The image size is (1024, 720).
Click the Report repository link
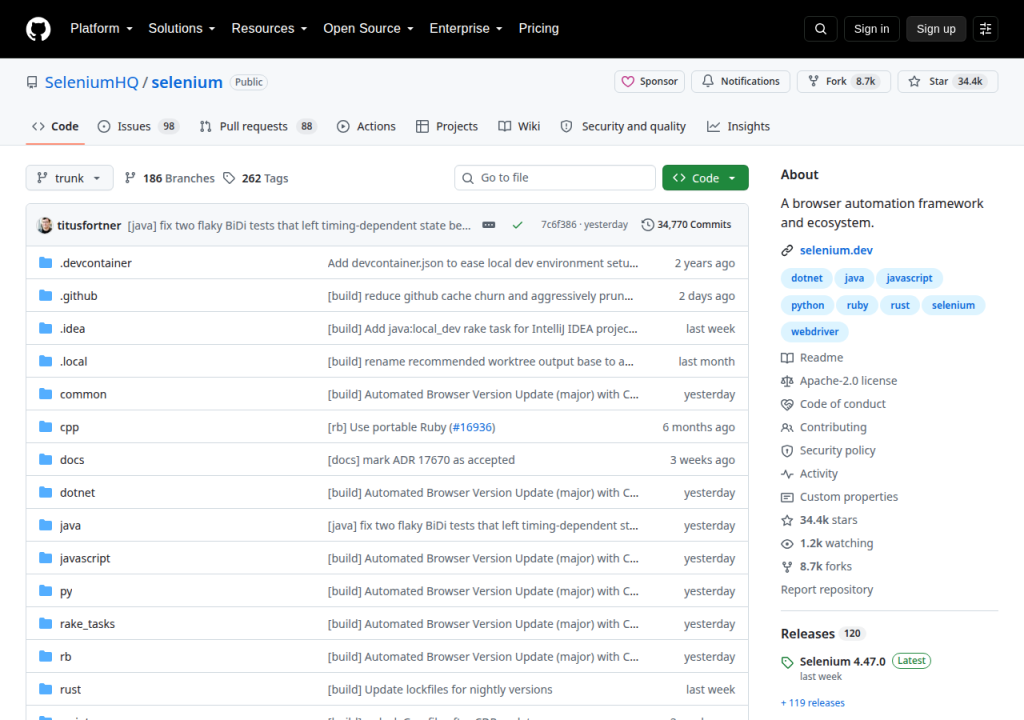[x=827, y=590]
